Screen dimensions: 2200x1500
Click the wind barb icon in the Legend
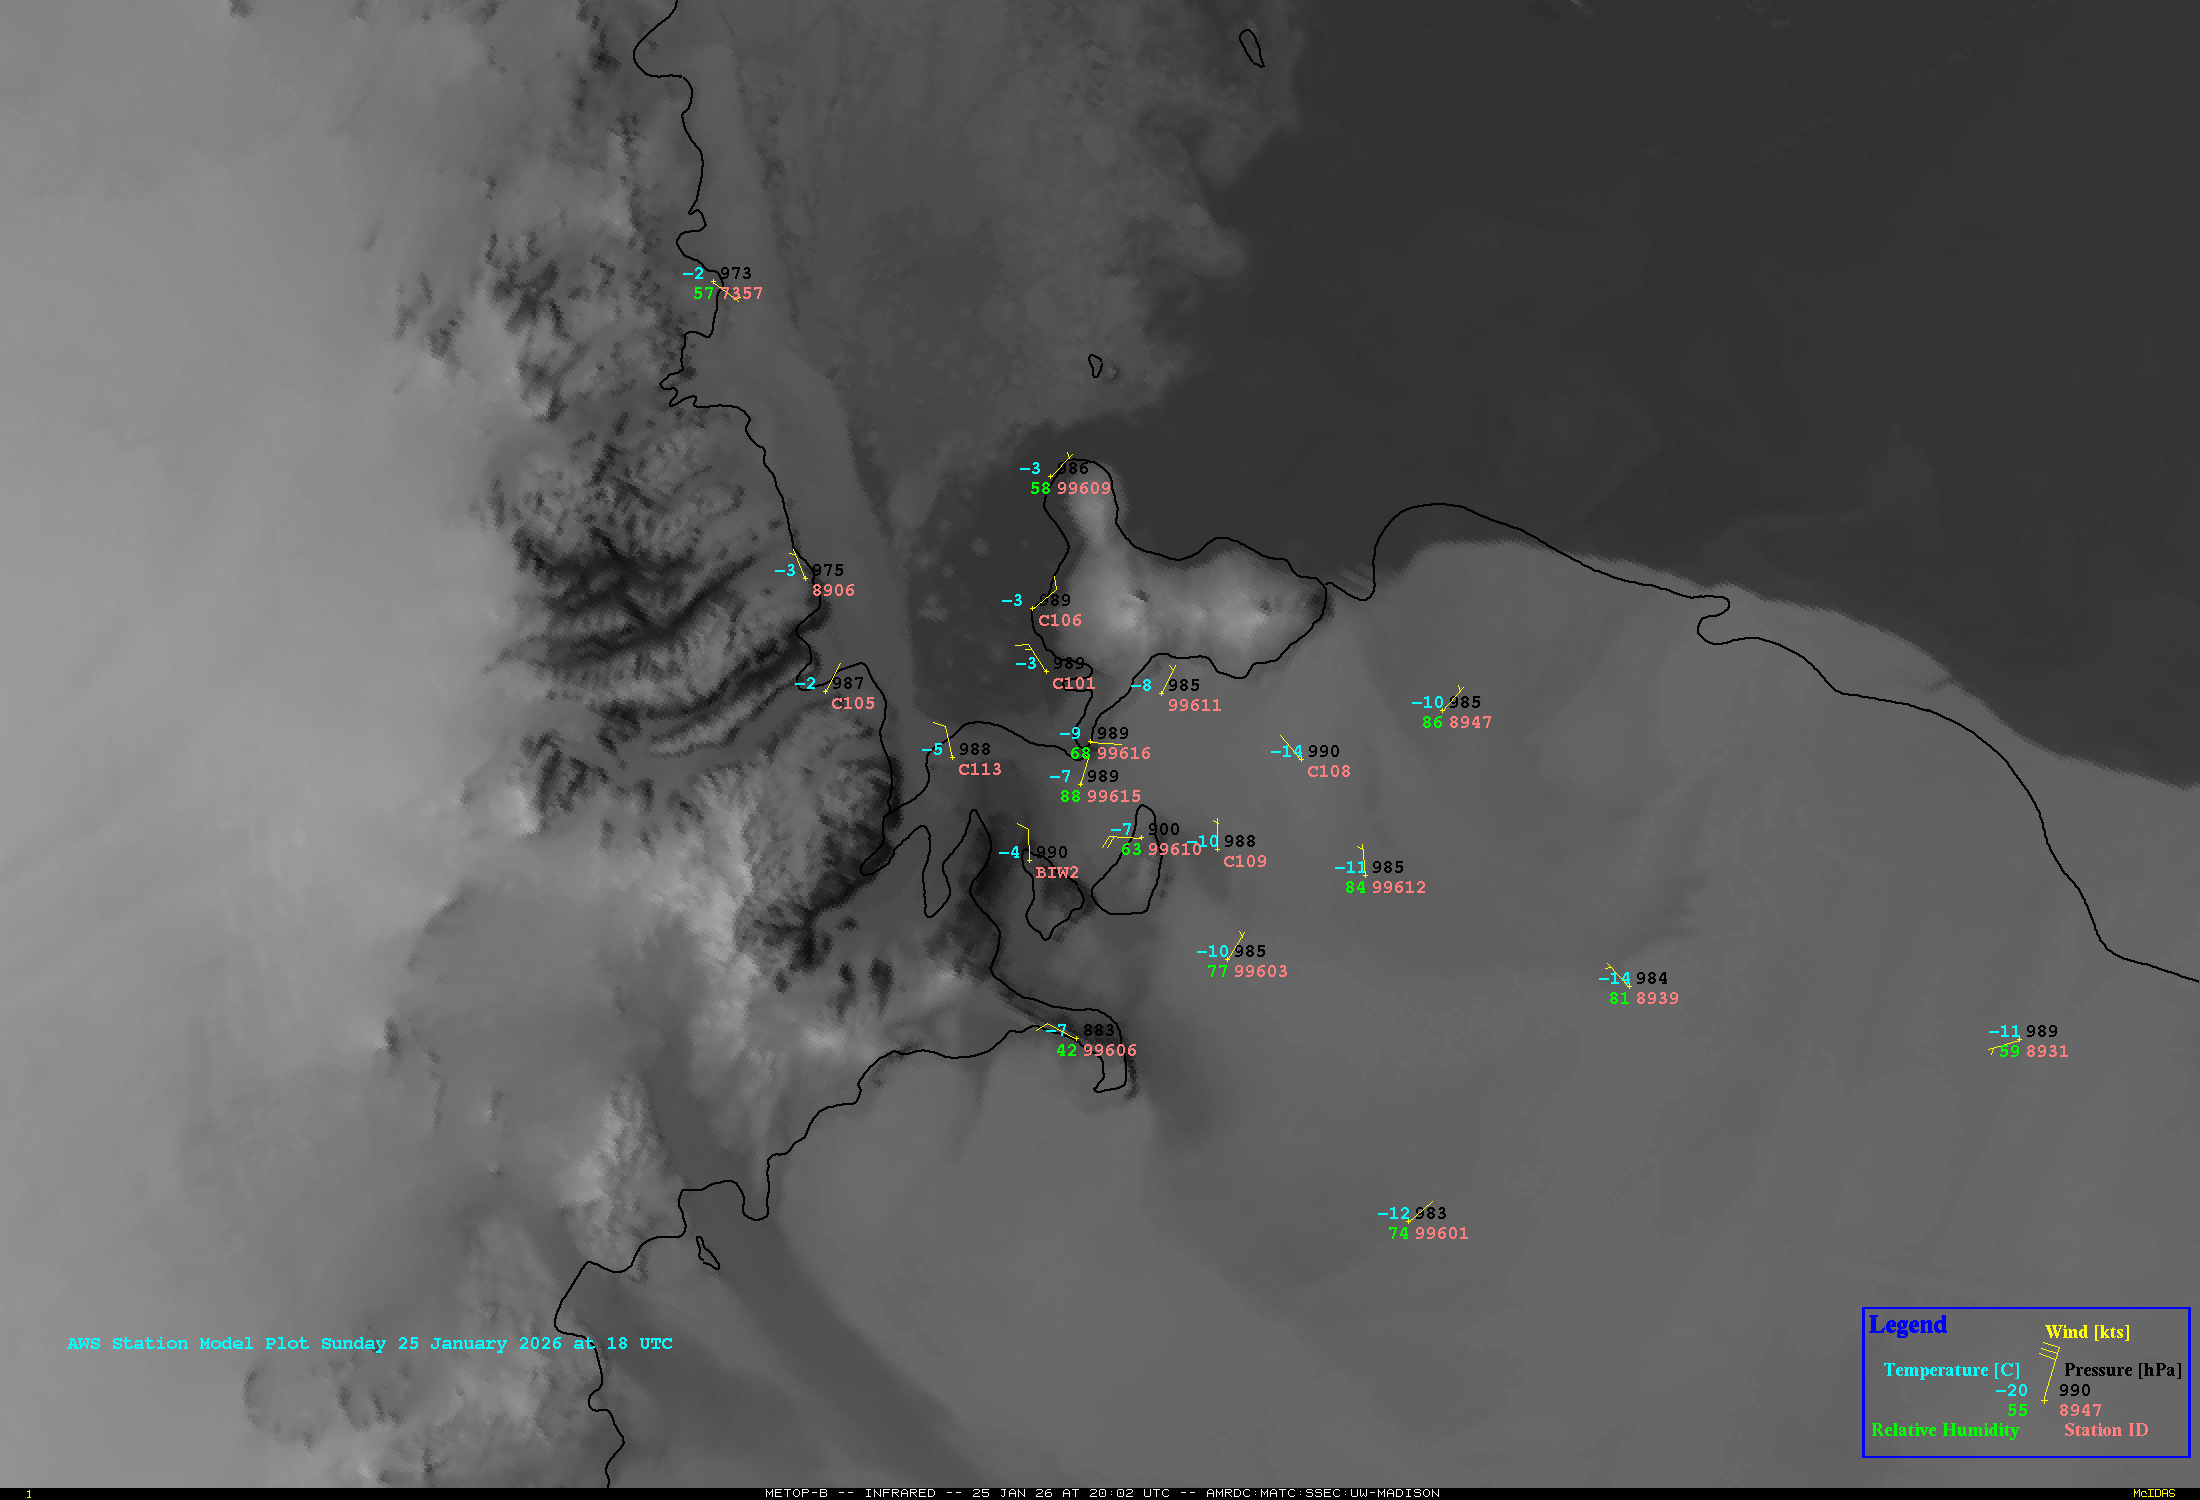[2048, 1373]
